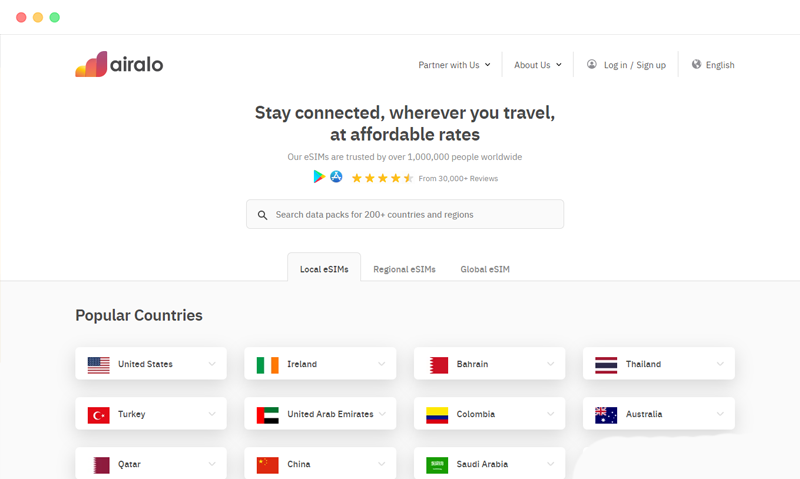Click the user account icon
800x479 pixels.
click(592, 64)
